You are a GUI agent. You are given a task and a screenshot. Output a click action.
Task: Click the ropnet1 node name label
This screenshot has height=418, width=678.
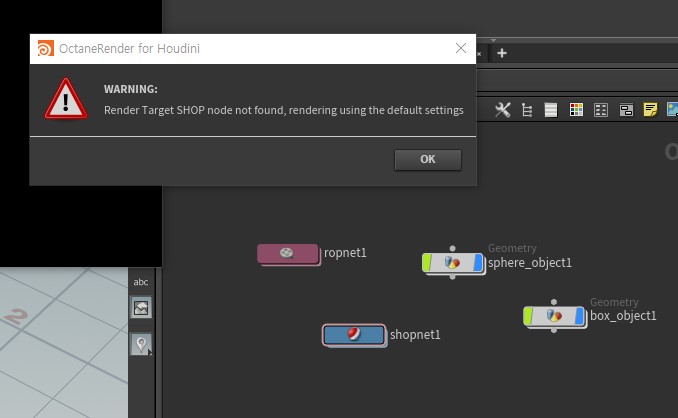click(x=345, y=253)
